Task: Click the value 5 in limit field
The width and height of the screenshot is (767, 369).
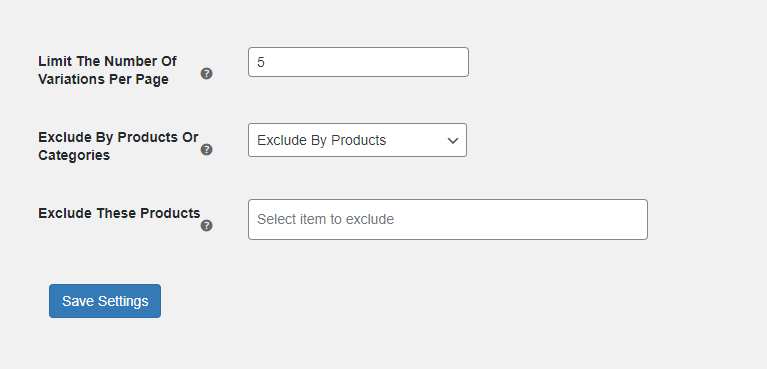Action: pos(261,63)
